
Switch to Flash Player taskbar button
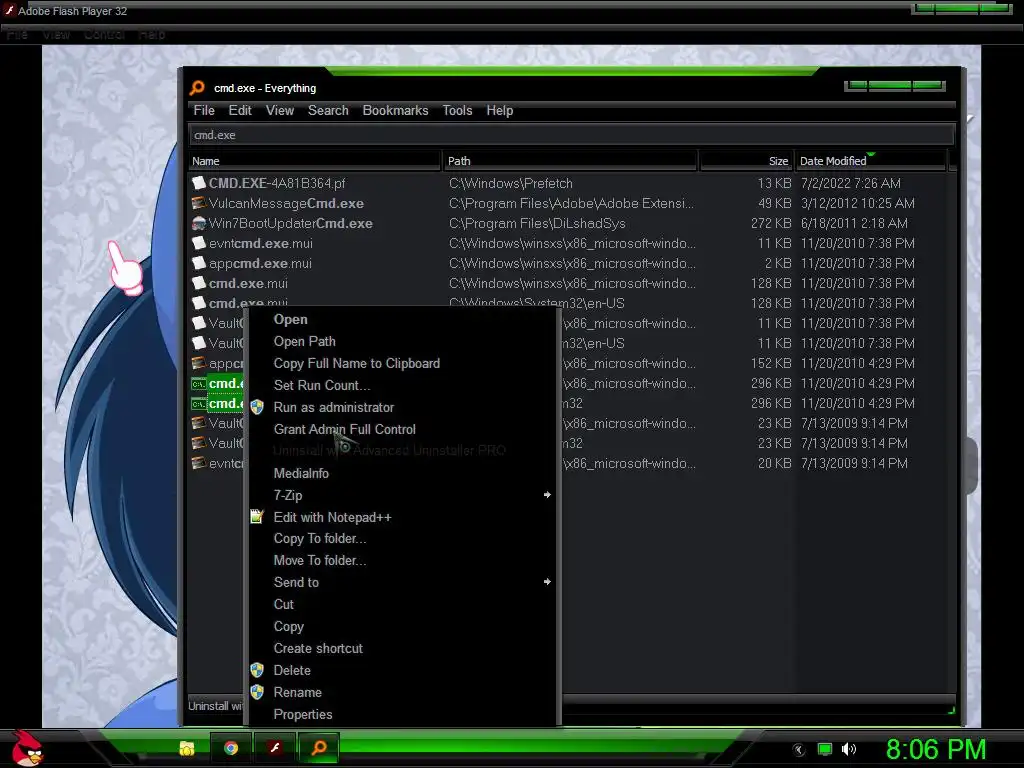[x=275, y=748]
